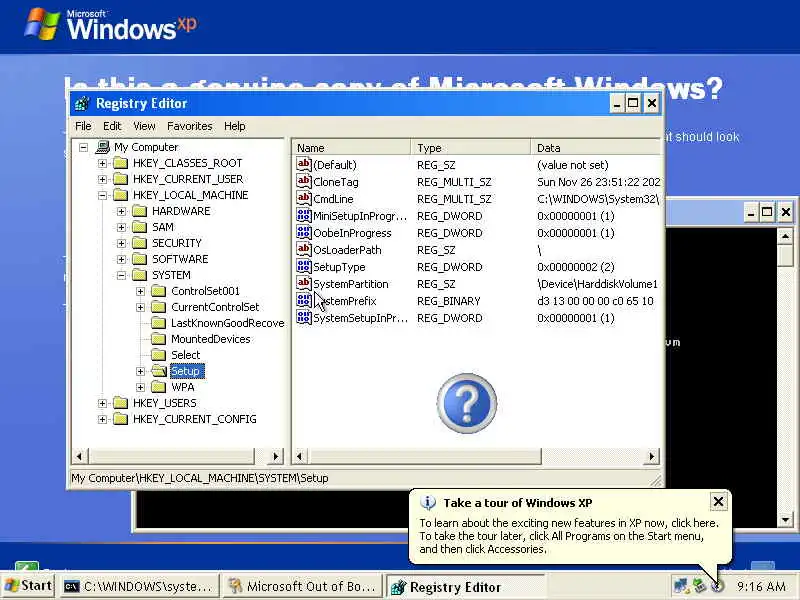Click the Select key folder icon

tap(159, 355)
